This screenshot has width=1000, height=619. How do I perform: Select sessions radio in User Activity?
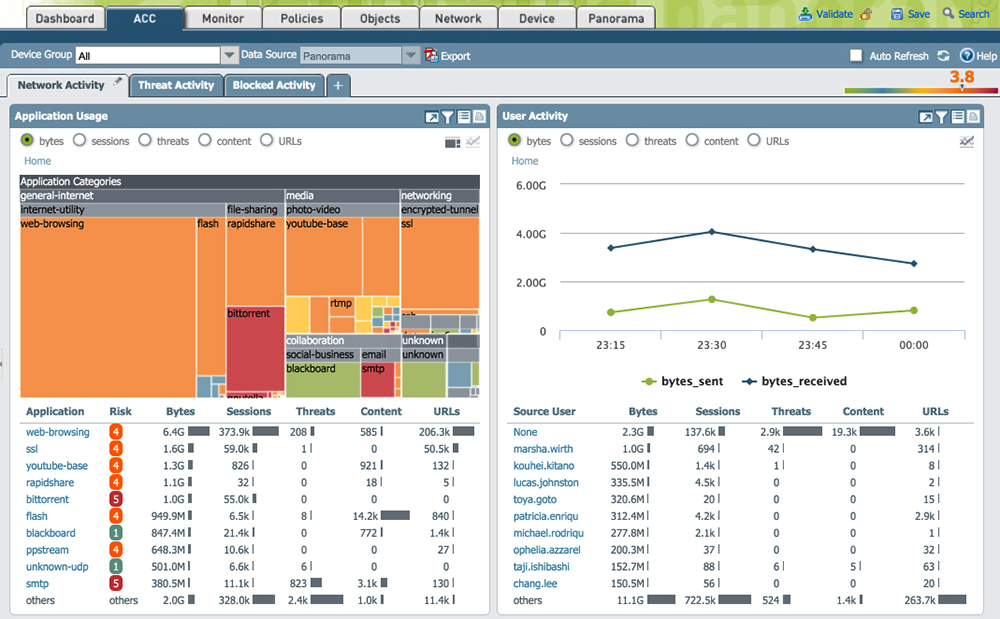point(567,140)
